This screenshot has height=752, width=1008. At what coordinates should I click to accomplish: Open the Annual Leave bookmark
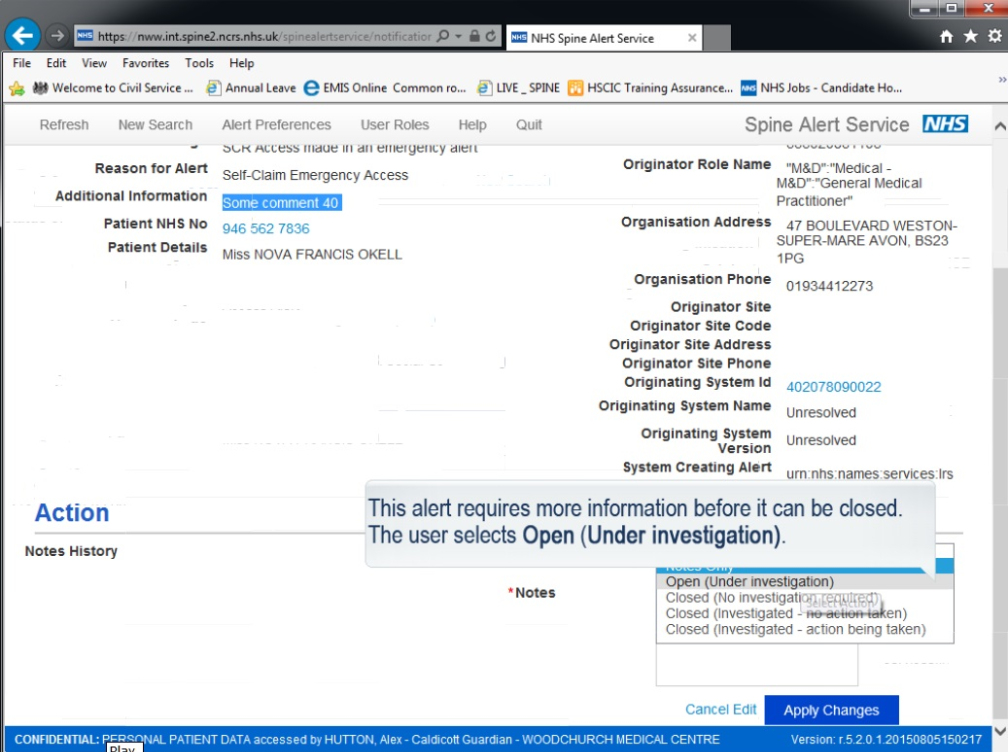click(x=251, y=88)
